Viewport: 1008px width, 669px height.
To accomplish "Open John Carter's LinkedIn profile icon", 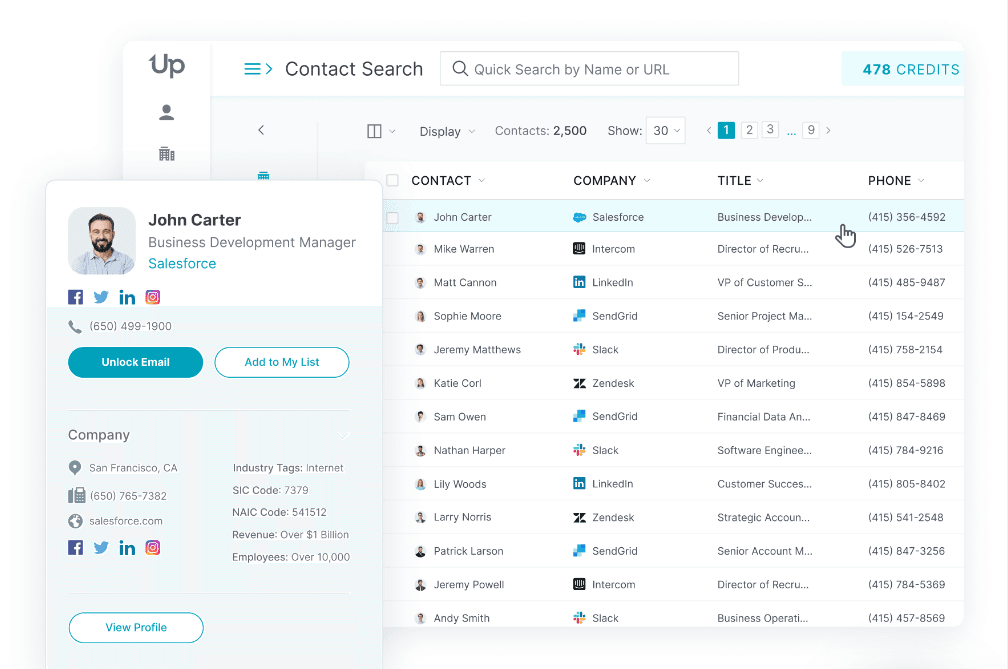I will click(x=127, y=297).
